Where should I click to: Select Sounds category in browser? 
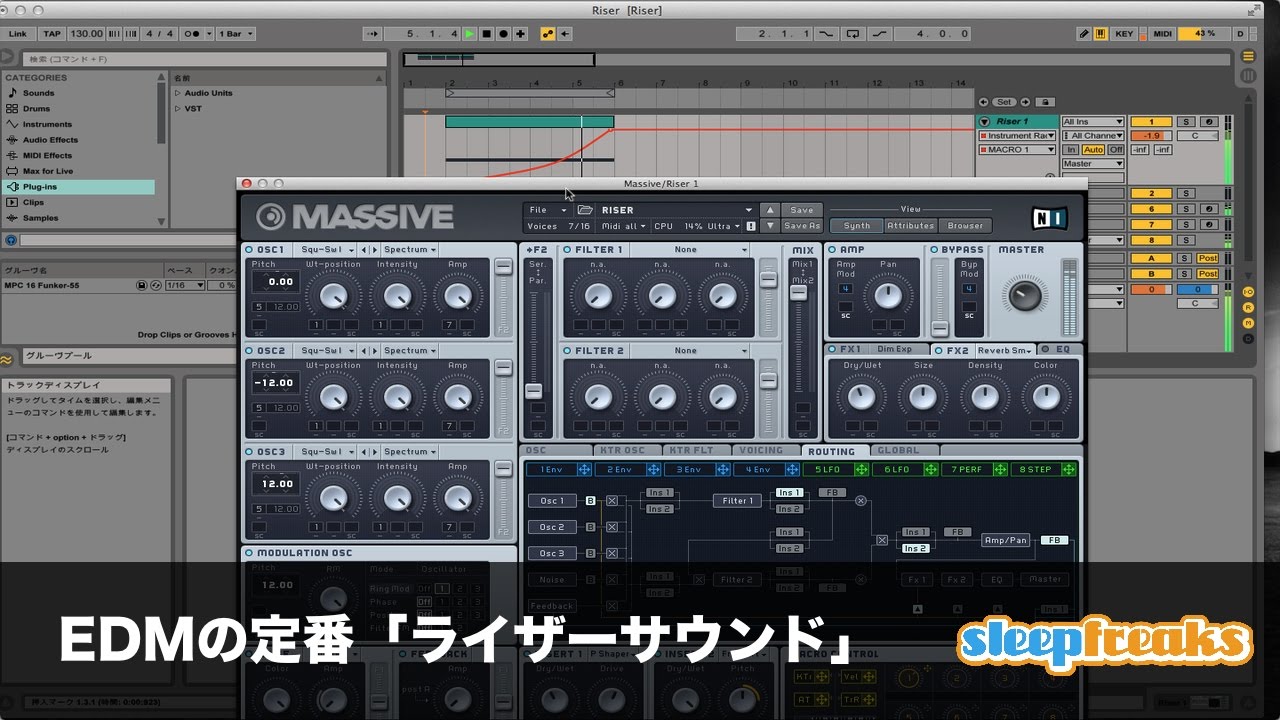(x=38, y=93)
